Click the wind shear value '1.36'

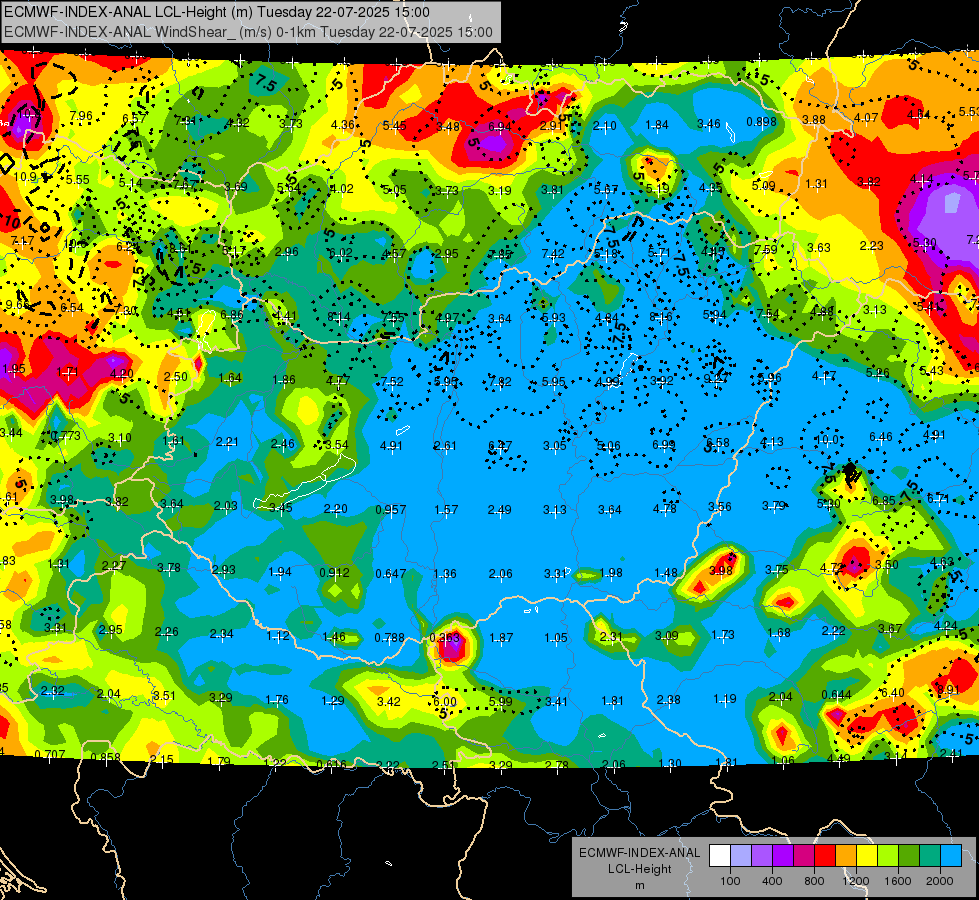click(x=445, y=573)
